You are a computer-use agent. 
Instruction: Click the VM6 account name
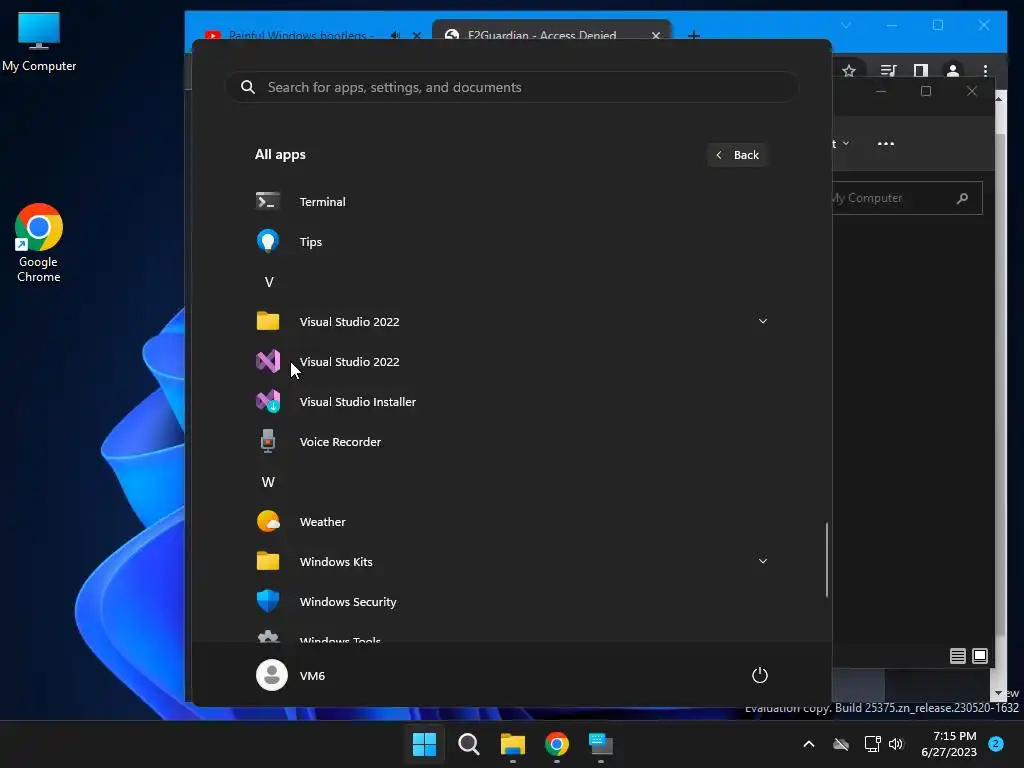pos(312,675)
